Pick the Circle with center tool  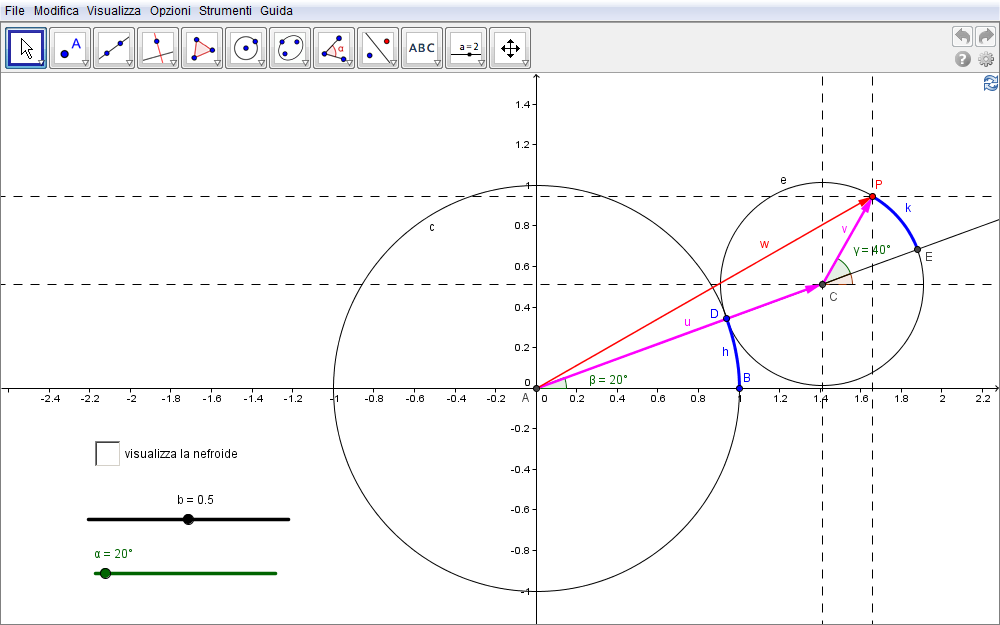pyautogui.click(x=246, y=47)
